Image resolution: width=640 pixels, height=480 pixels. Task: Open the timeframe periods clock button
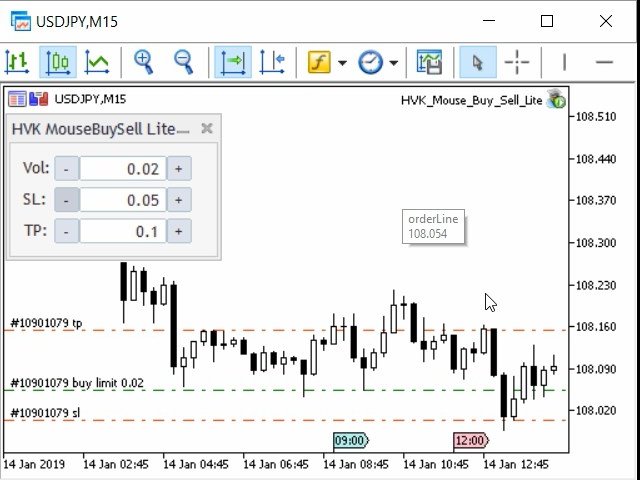(x=370, y=62)
